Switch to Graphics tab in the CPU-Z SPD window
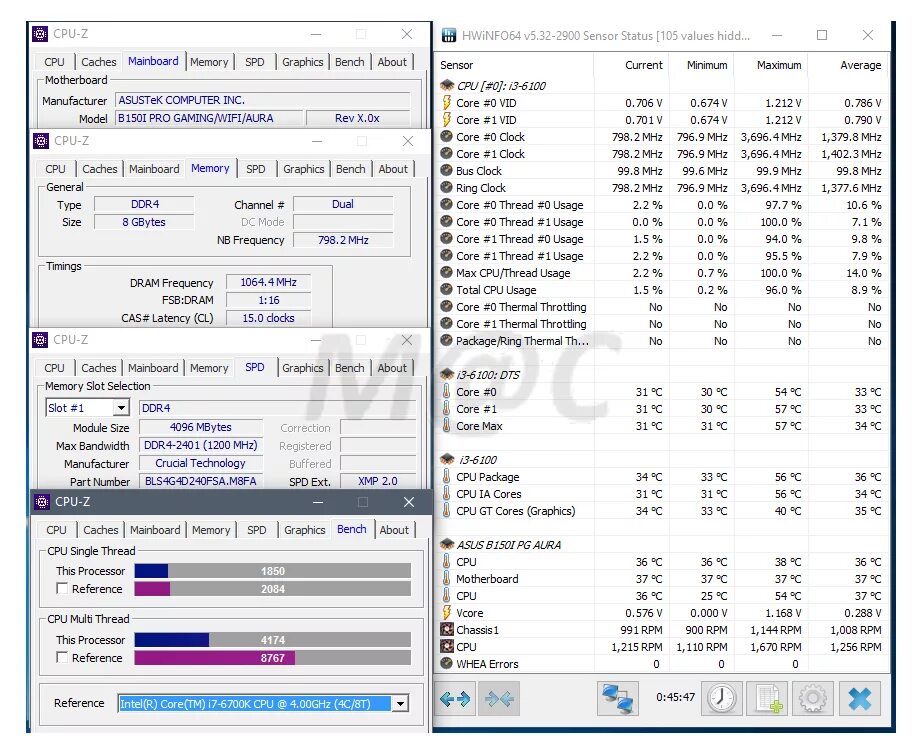 pos(303,368)
